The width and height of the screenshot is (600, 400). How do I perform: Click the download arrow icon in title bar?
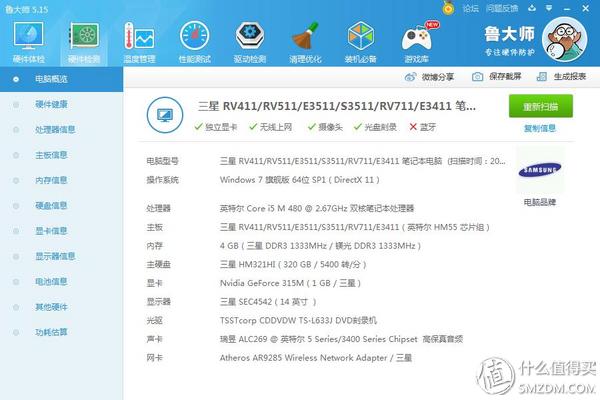tap(532, 8)
